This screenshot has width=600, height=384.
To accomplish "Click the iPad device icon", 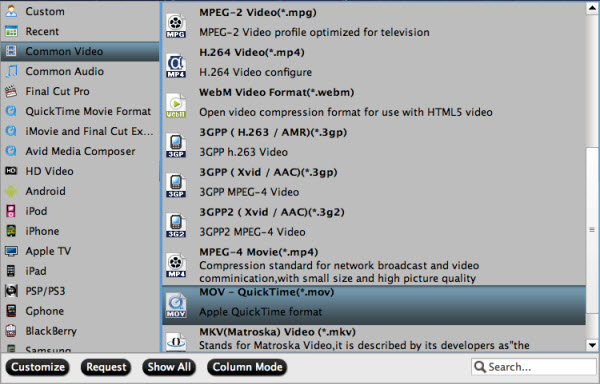I will click(11, 271).
